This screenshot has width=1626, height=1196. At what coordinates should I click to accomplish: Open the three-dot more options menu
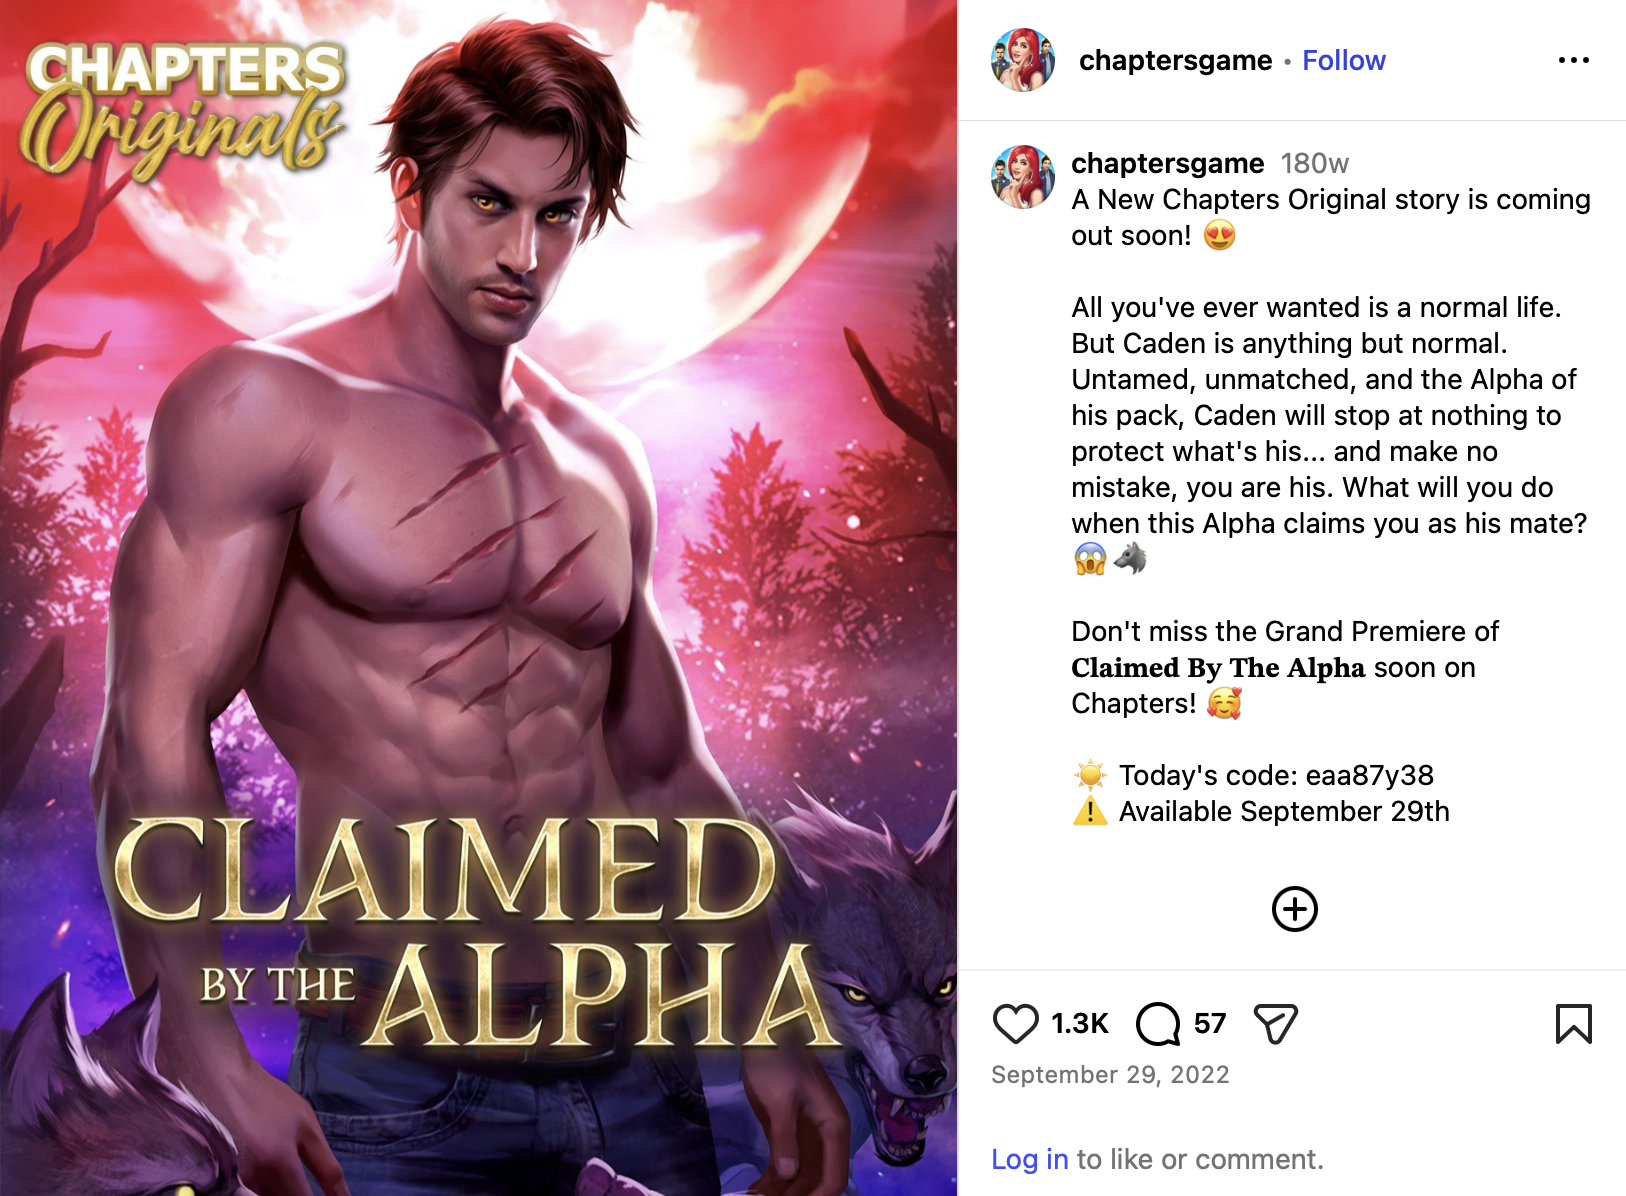click(x=1573, y=60)
